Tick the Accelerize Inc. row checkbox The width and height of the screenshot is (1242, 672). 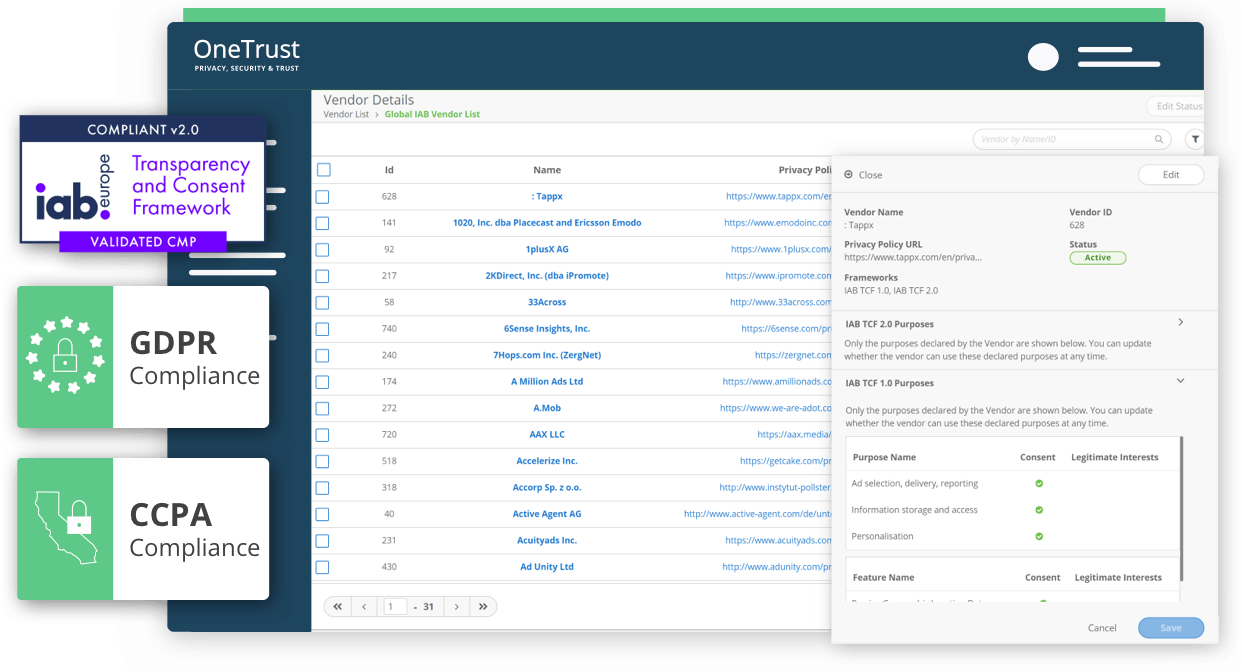pos(323,462)
